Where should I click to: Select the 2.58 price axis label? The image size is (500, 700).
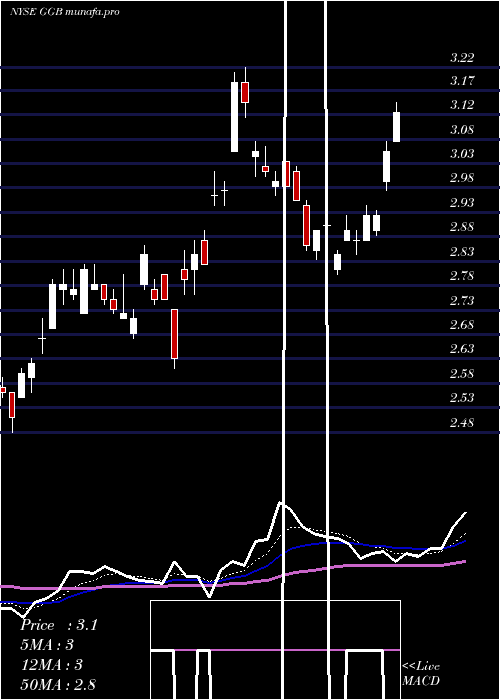click(462, 374)
